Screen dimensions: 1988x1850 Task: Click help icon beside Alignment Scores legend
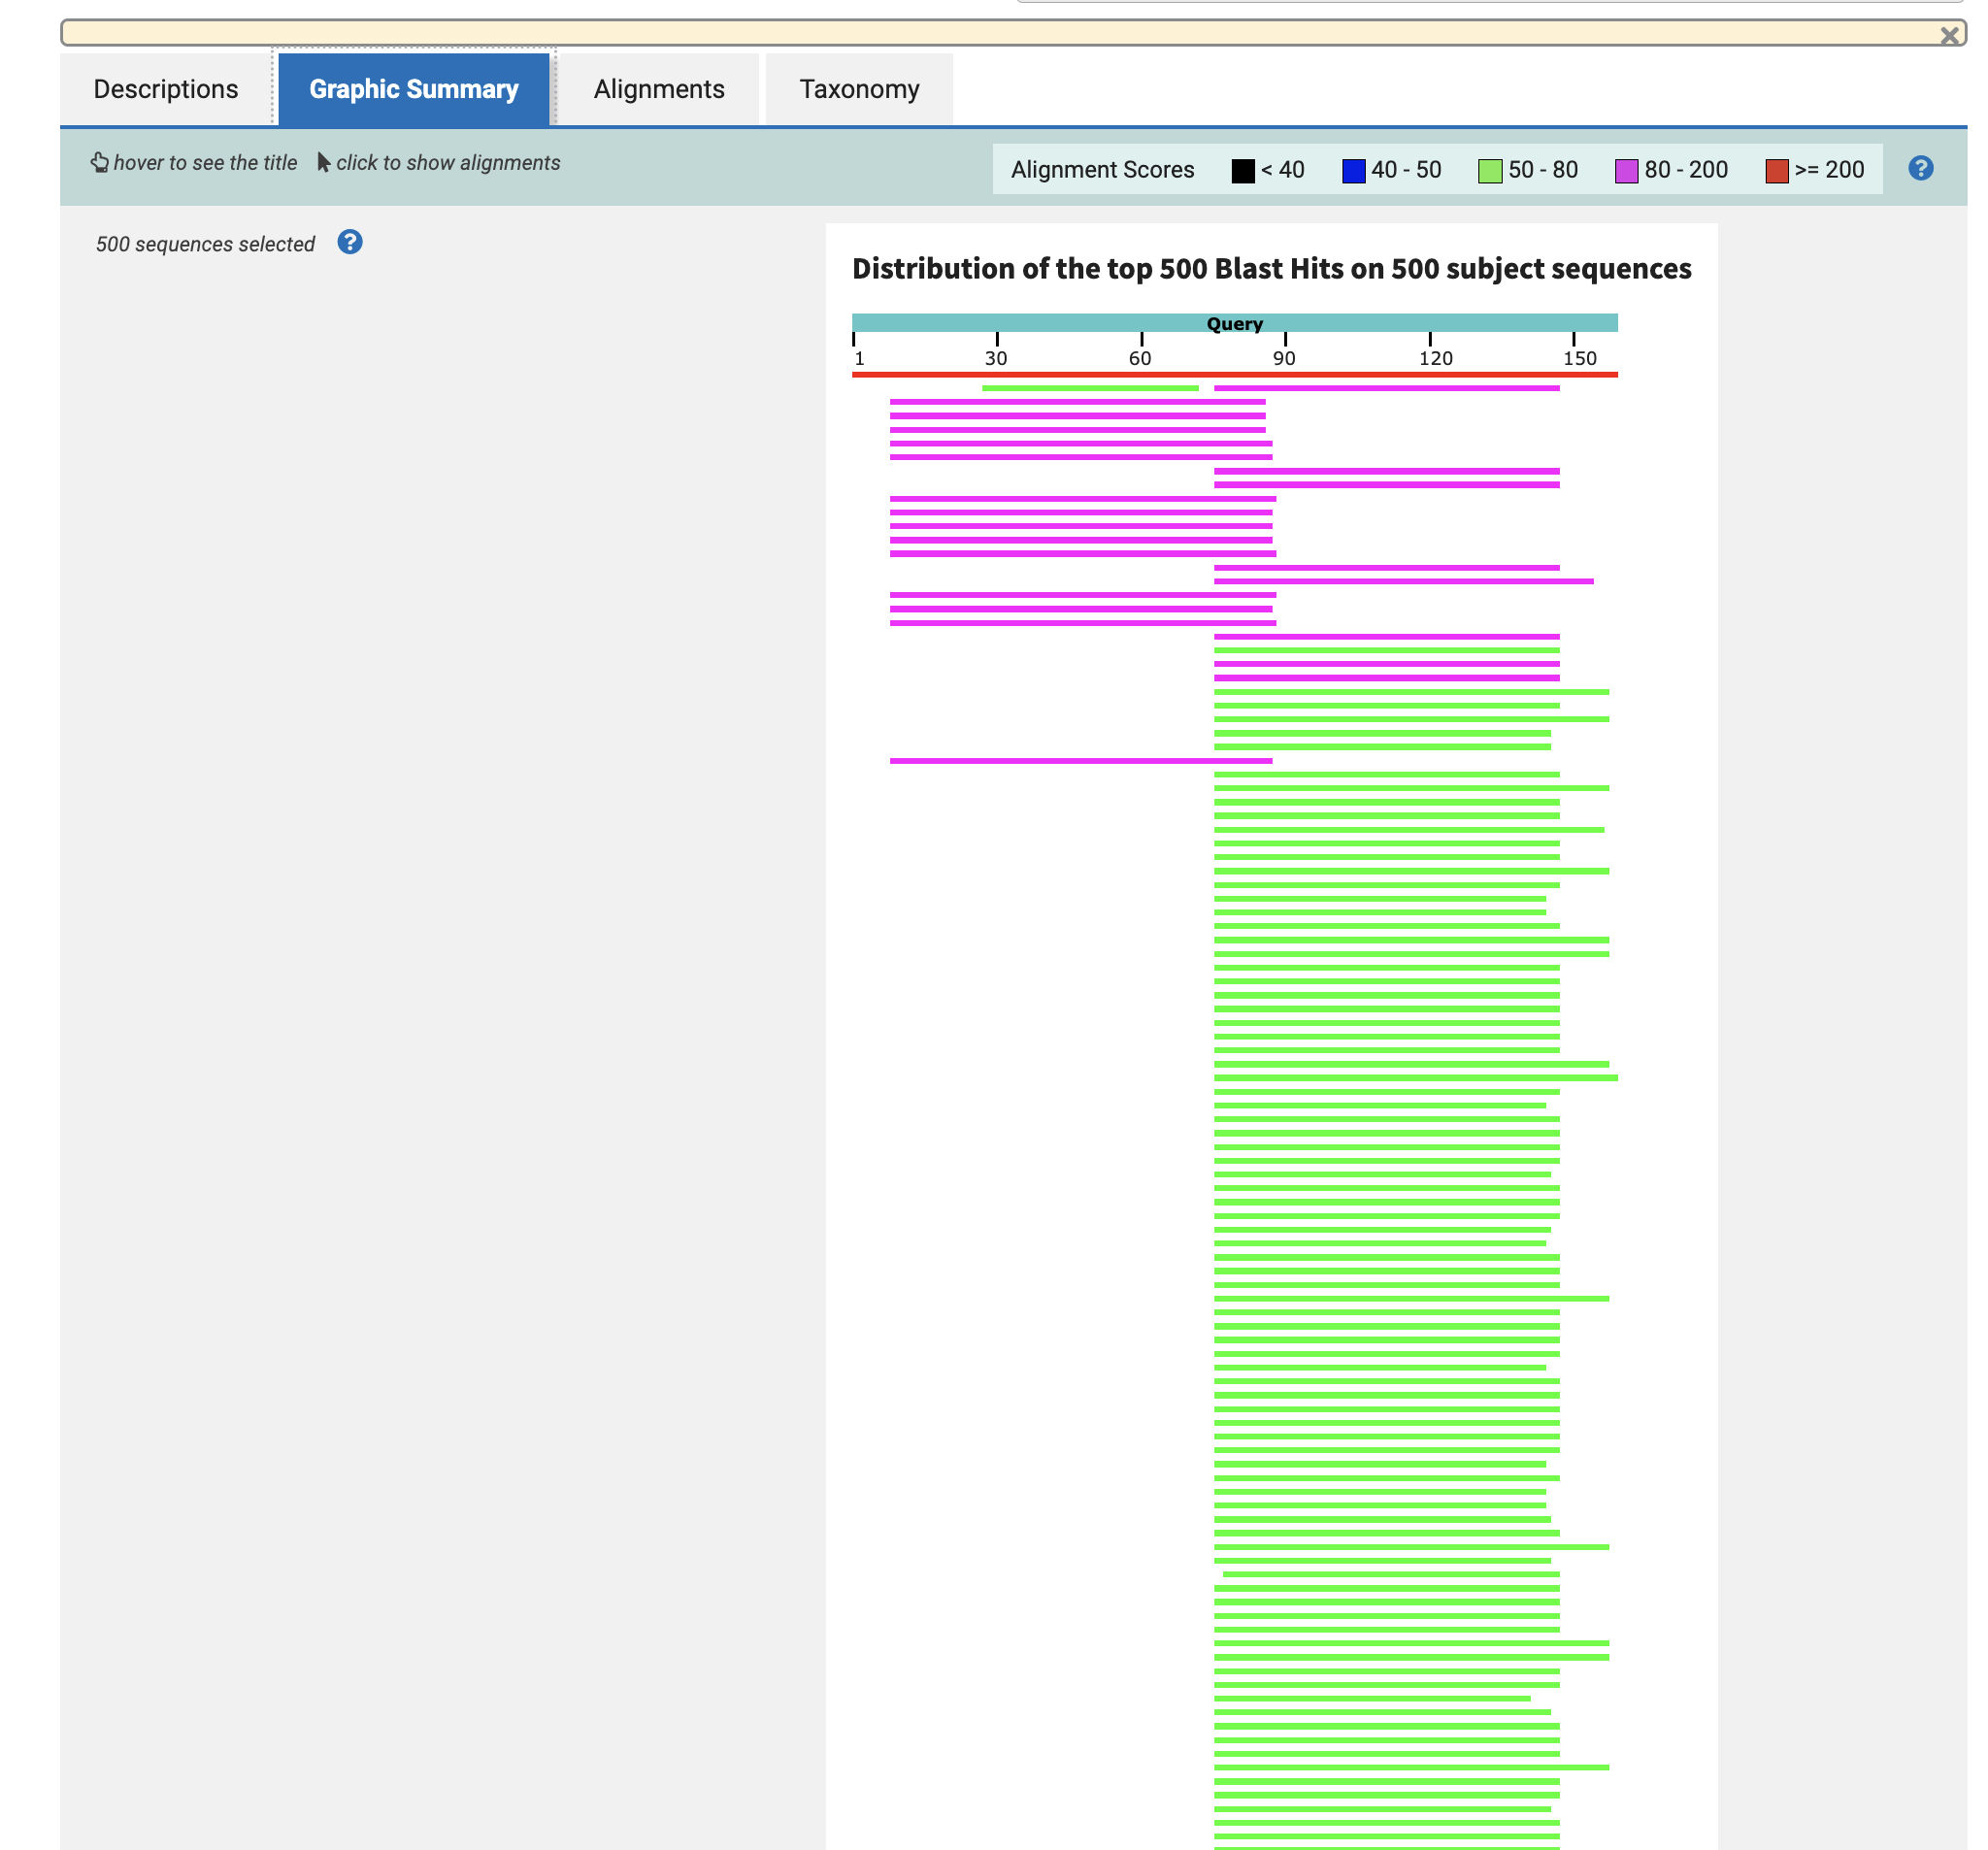(1919, 168)
